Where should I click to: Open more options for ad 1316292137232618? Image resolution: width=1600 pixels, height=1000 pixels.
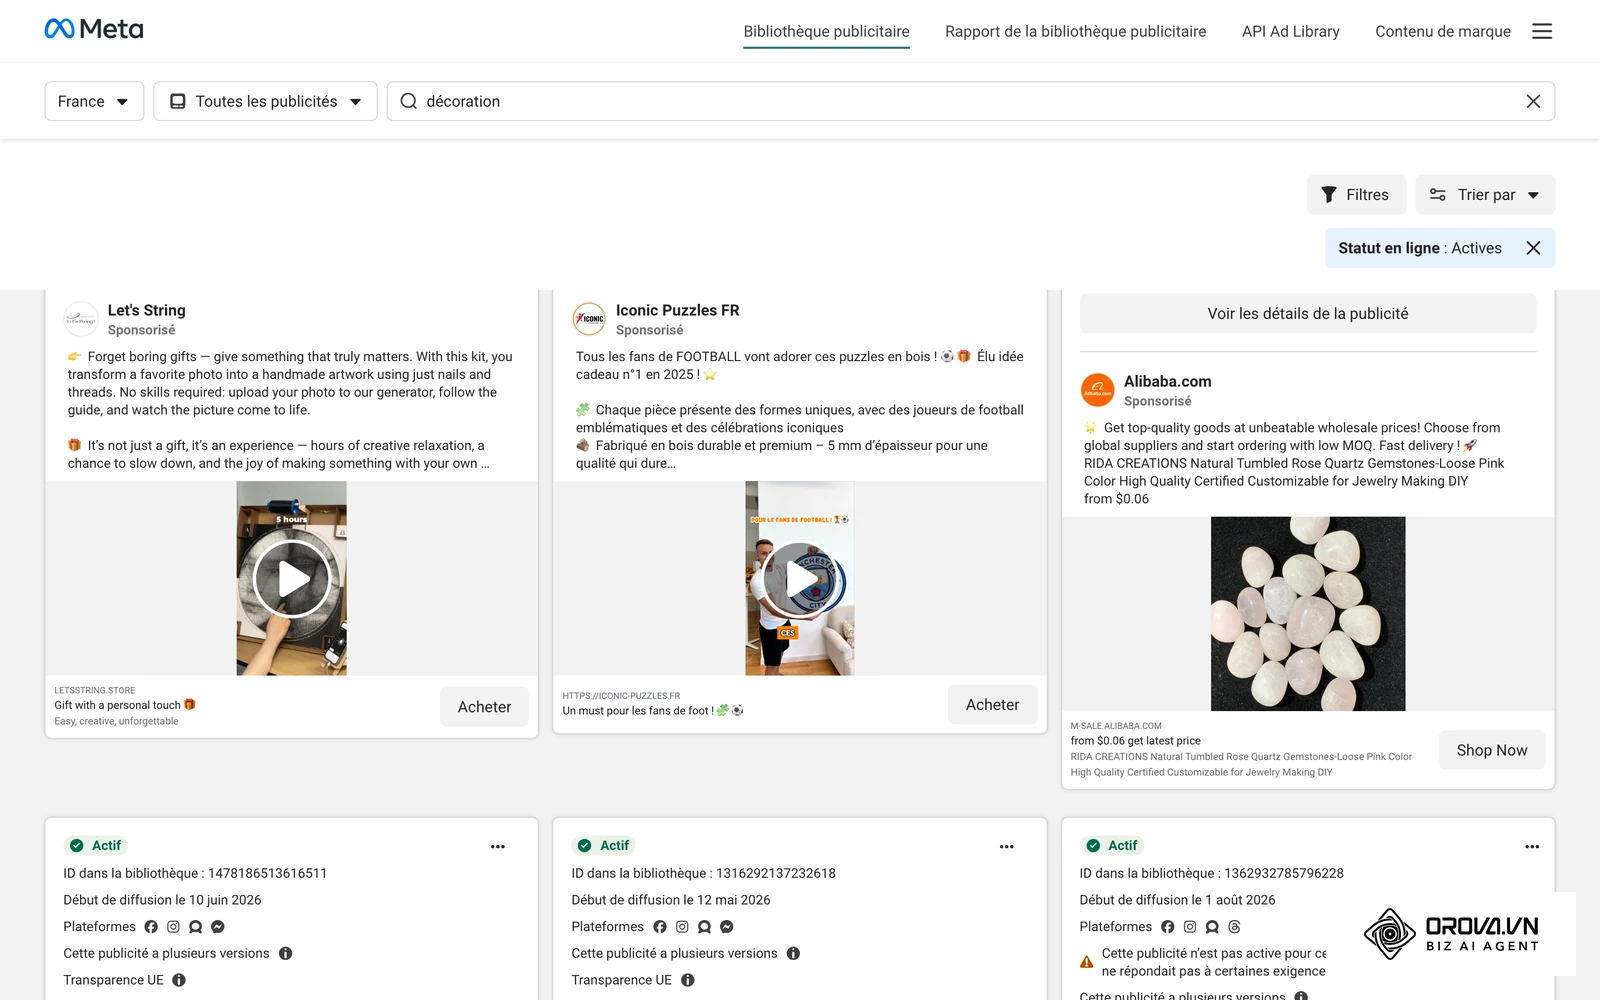1006,847
